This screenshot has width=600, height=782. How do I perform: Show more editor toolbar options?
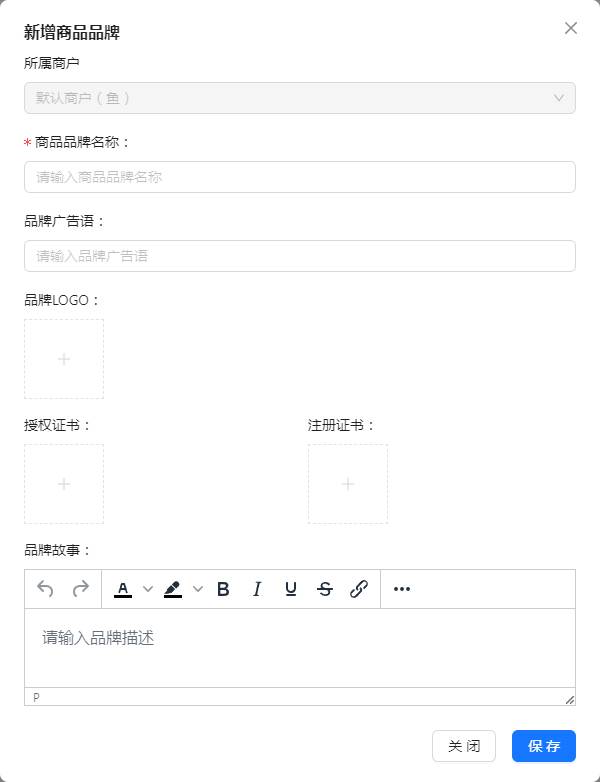click(401, 589)
